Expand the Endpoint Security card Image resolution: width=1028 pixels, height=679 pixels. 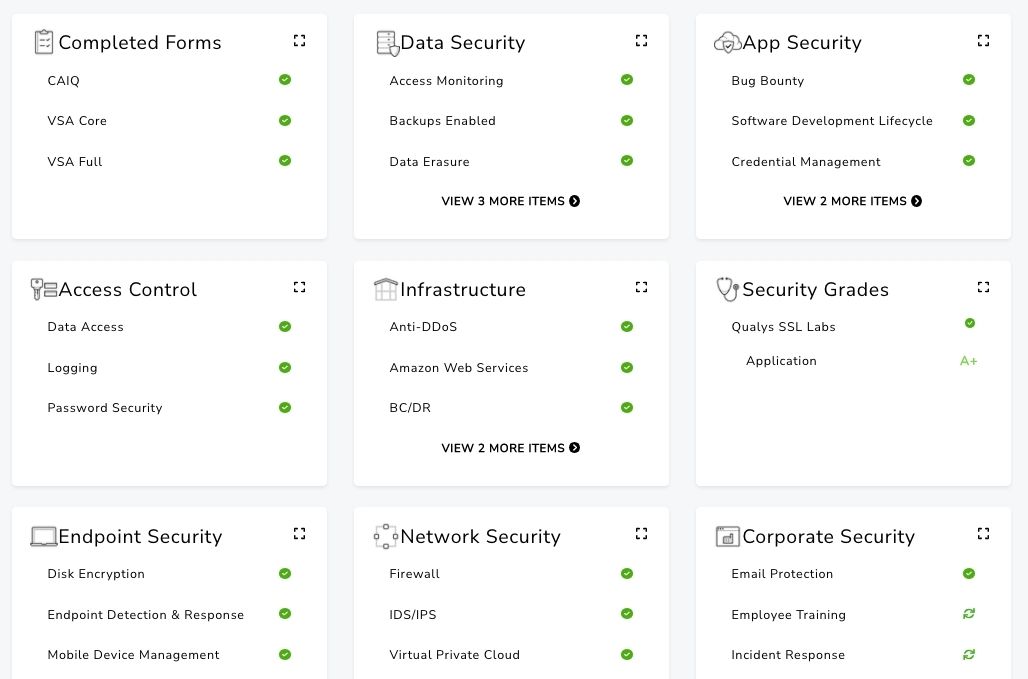pyautogui.click(x=300, y=534)
